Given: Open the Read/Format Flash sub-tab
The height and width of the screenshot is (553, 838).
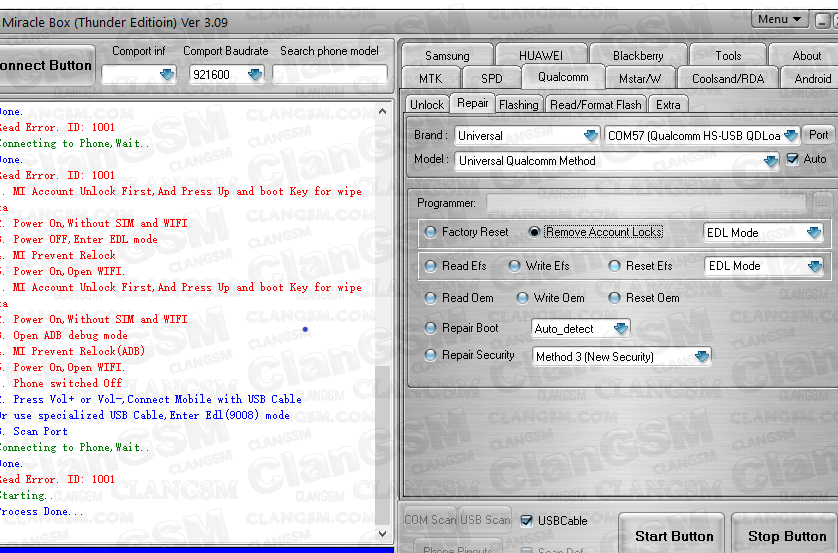Looking at the screenshot, I should click(x=595, y=104).
